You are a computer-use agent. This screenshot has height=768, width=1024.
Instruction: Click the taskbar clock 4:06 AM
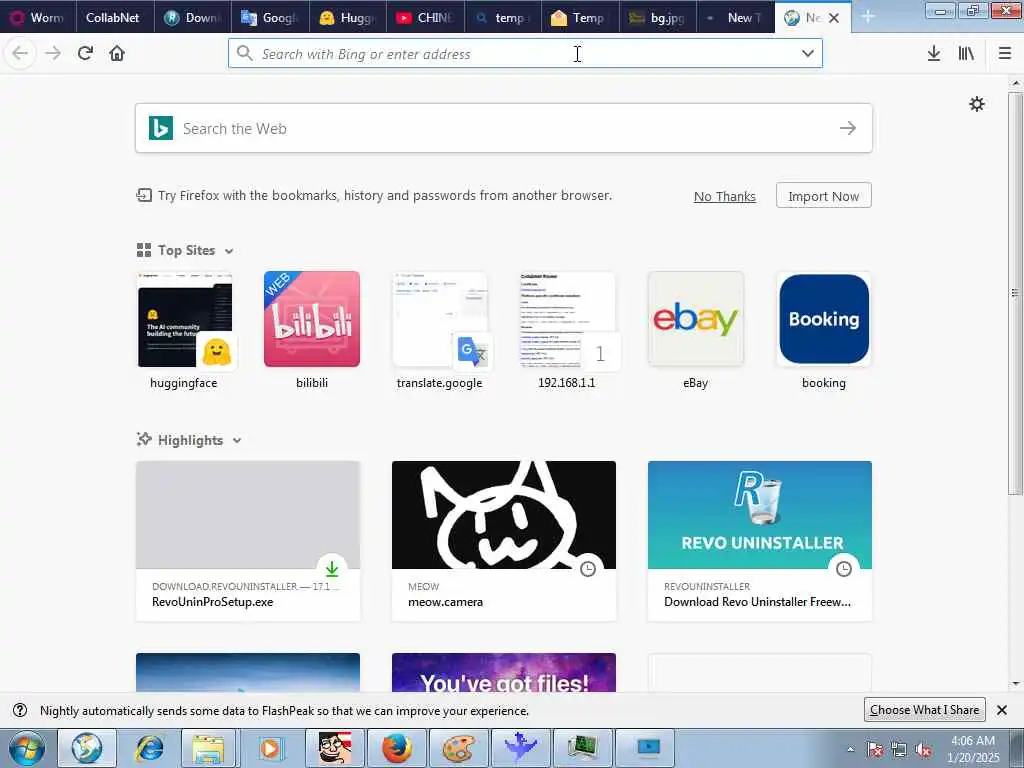click(x=973, y=741)
